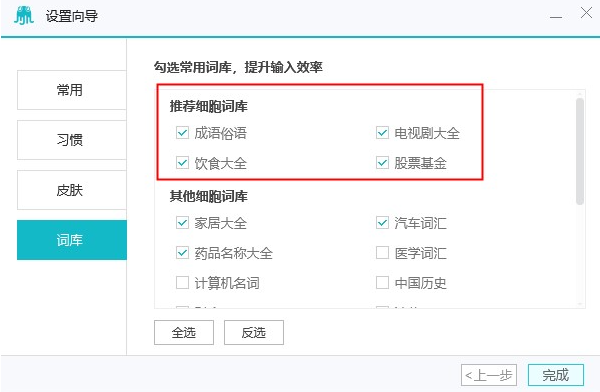Disable the 汽车词汇 dictionary
The image size is (600, 392).
coord(382,222)
